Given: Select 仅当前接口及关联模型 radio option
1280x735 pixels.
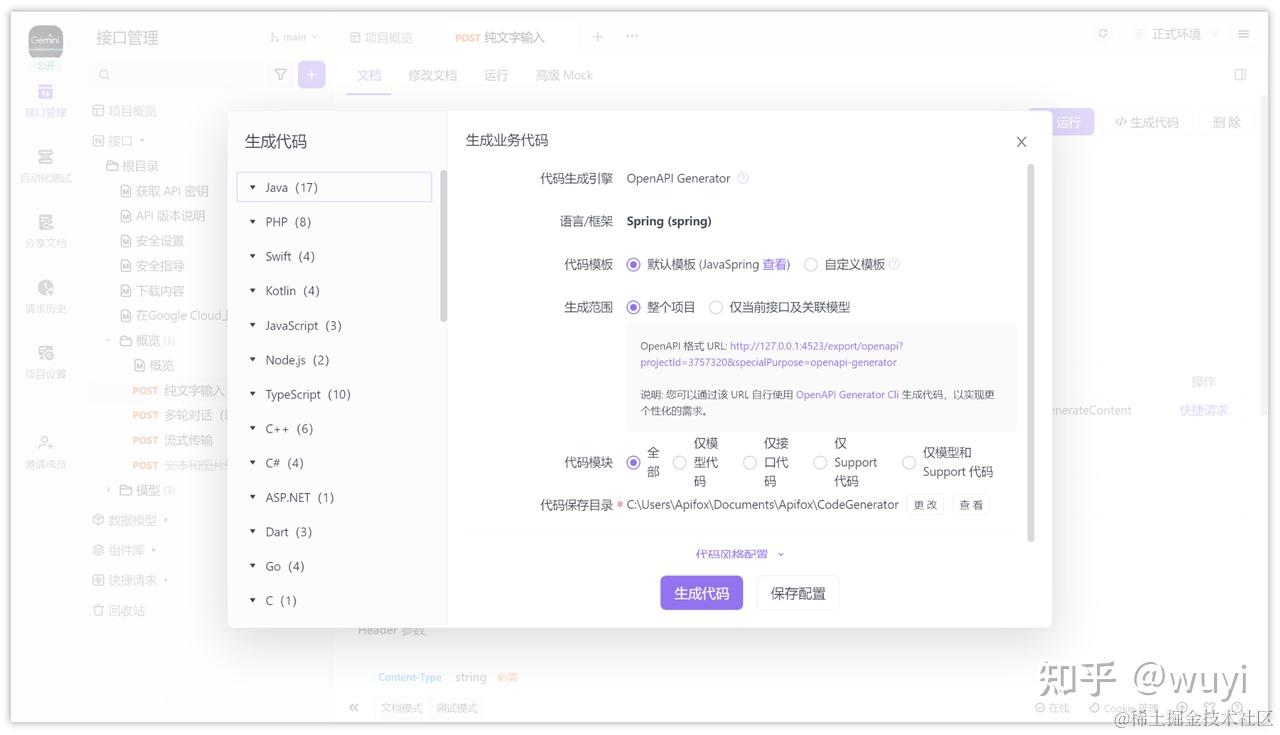Looking at the screenshot, I should pyautogui.click(x=716, y=307).
